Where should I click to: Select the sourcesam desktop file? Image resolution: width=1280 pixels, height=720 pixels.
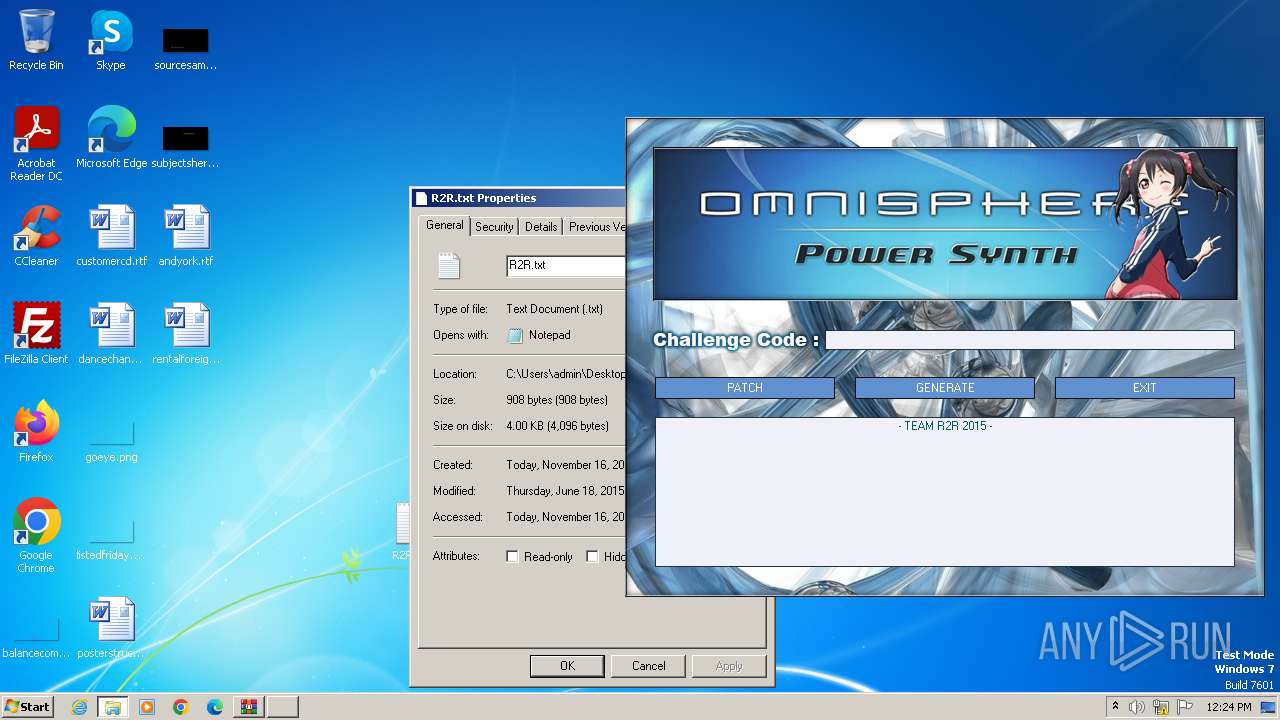[186, 48]
